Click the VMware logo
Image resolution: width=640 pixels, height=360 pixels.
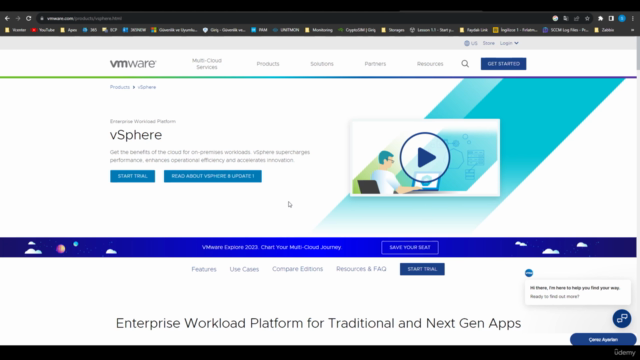[x=133, y=64]
